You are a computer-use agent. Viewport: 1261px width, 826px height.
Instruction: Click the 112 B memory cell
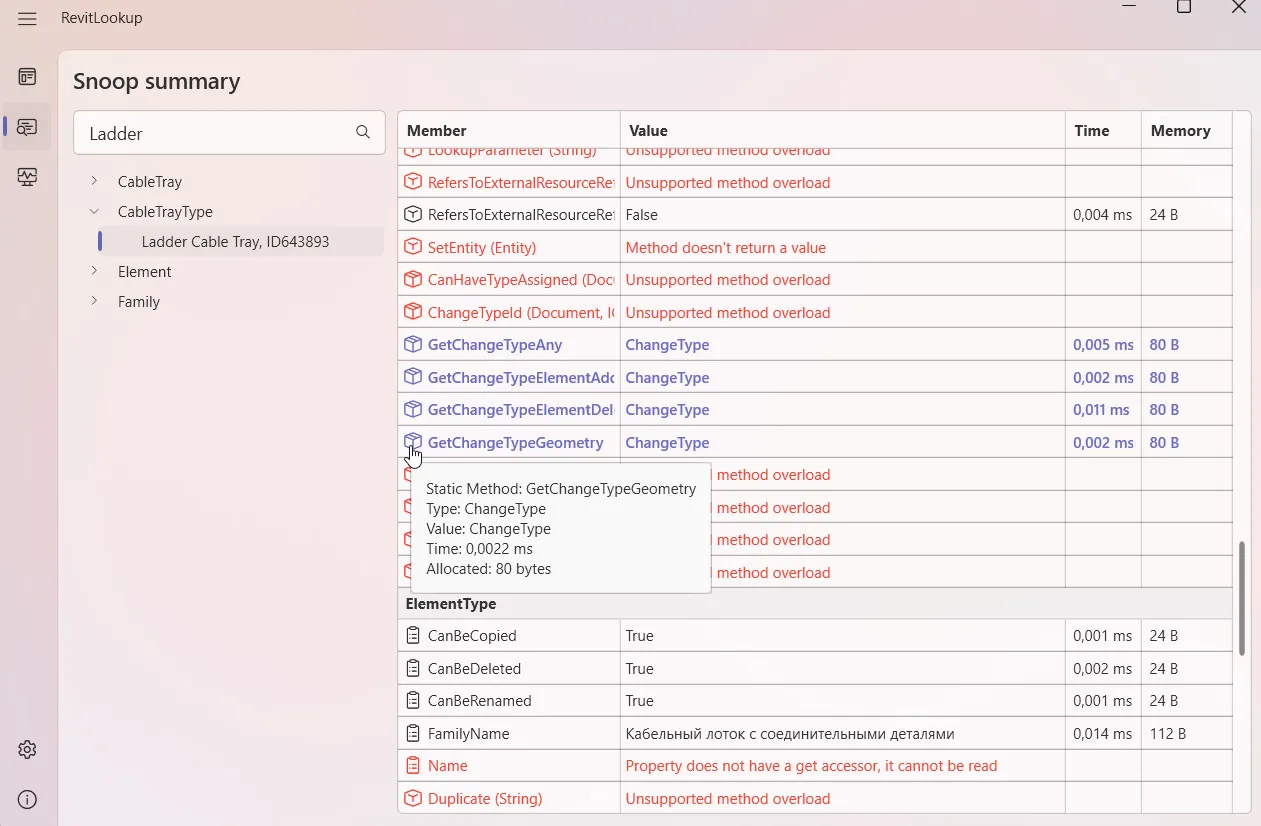coord(1168,734)
